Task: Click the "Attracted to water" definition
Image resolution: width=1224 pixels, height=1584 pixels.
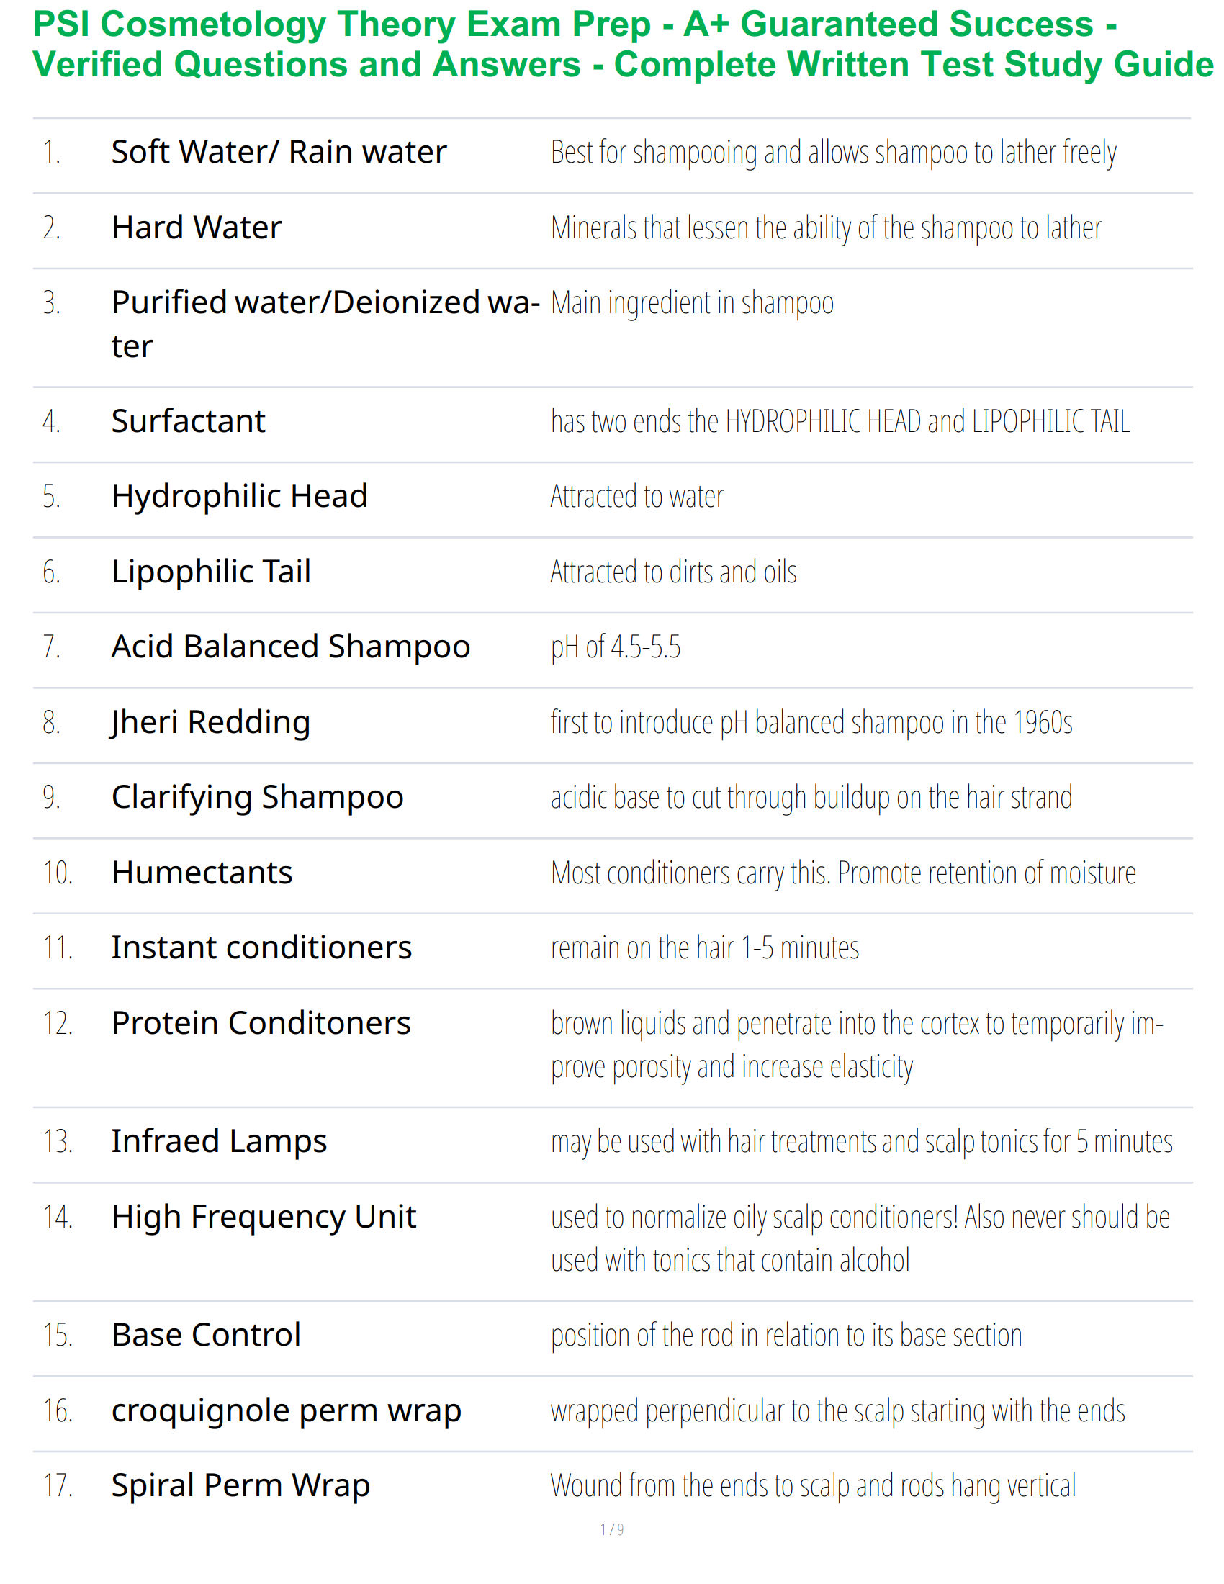Action: pyautogui.click(x=636, y=497)
